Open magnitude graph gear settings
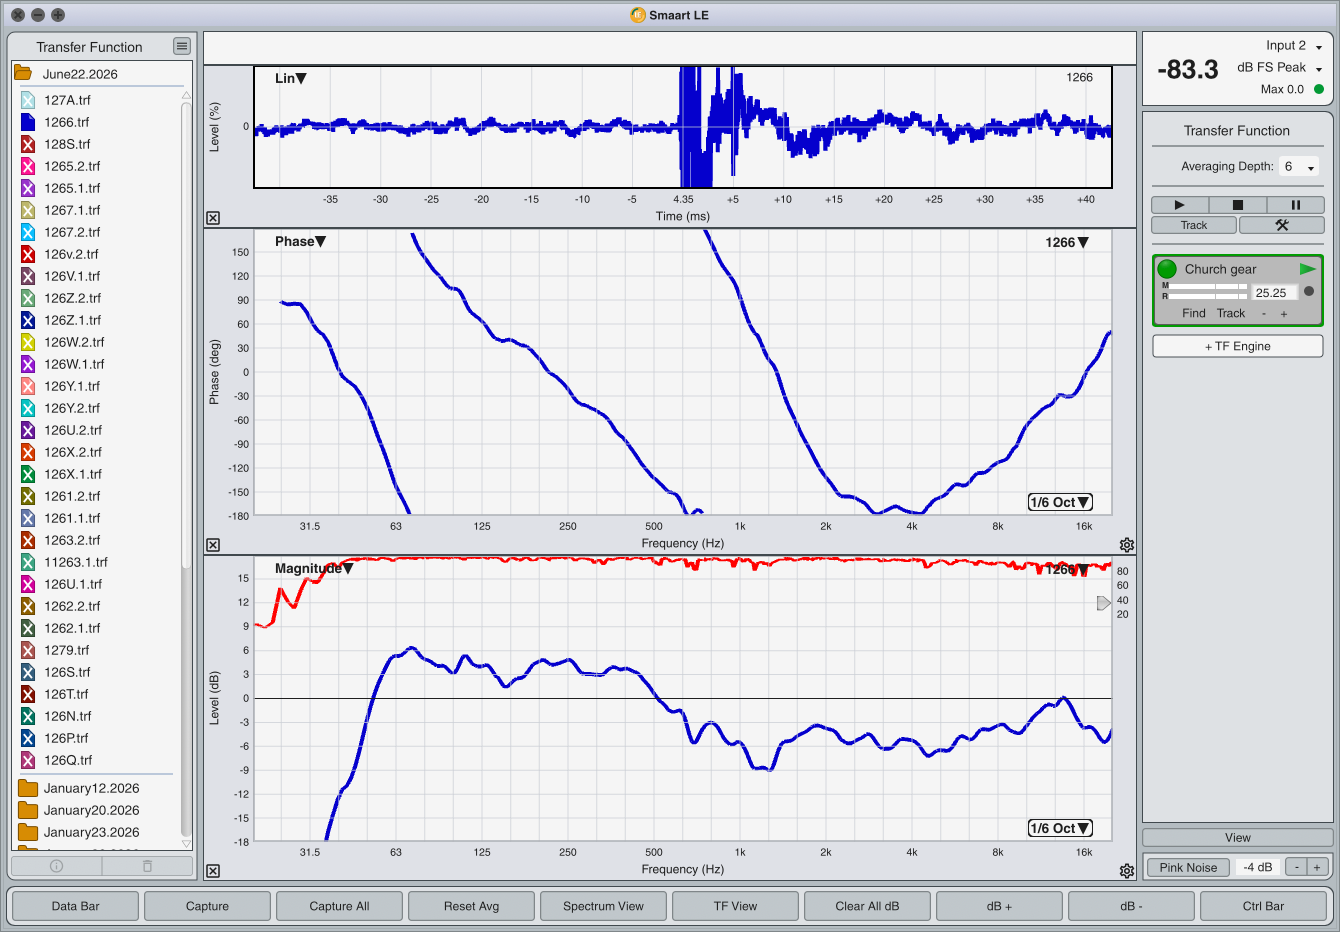The image size is (1340, 932). (1127, 871)
